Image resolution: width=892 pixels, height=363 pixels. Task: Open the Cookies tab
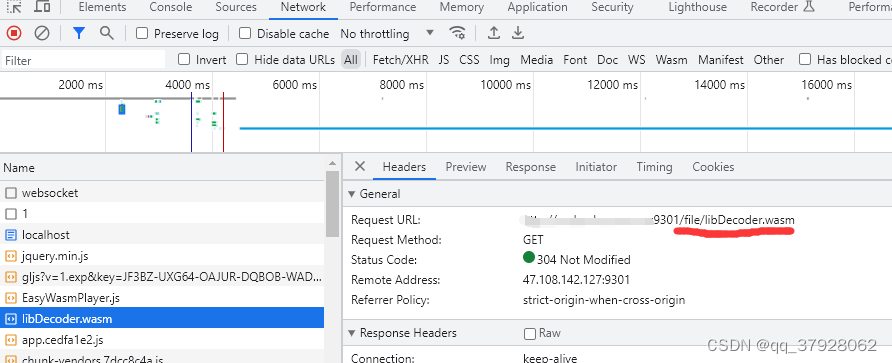pos(713,167)
